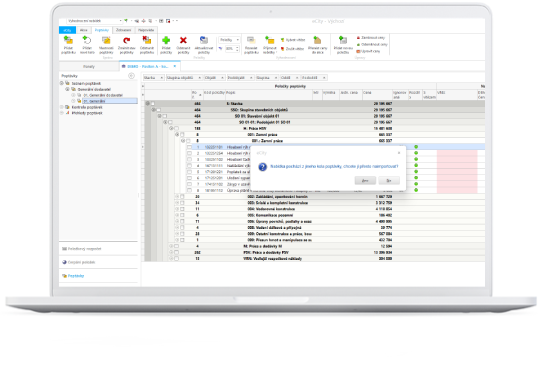Tick the checkbox in SO 01: Stavební objekt row

(x=165, y=116)
